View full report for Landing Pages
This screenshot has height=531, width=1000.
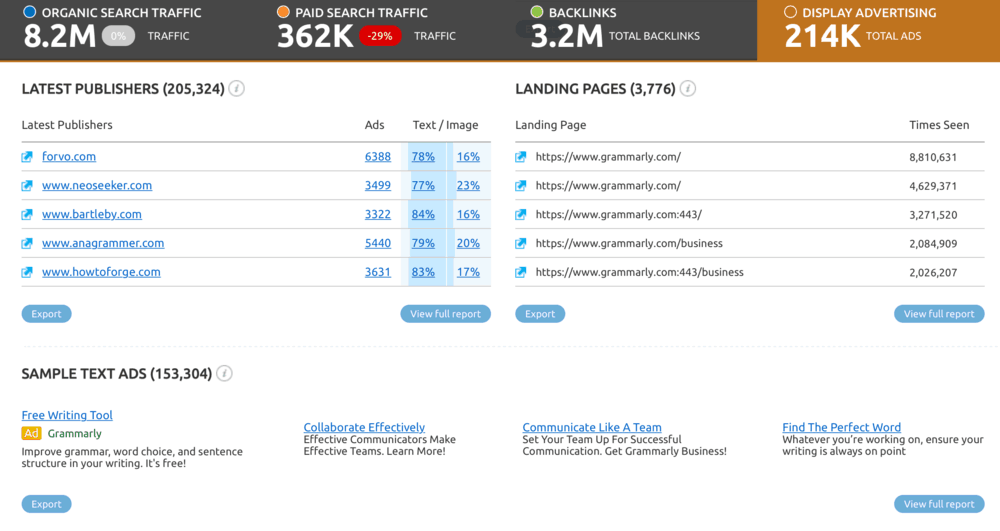(x=939, y=314)
